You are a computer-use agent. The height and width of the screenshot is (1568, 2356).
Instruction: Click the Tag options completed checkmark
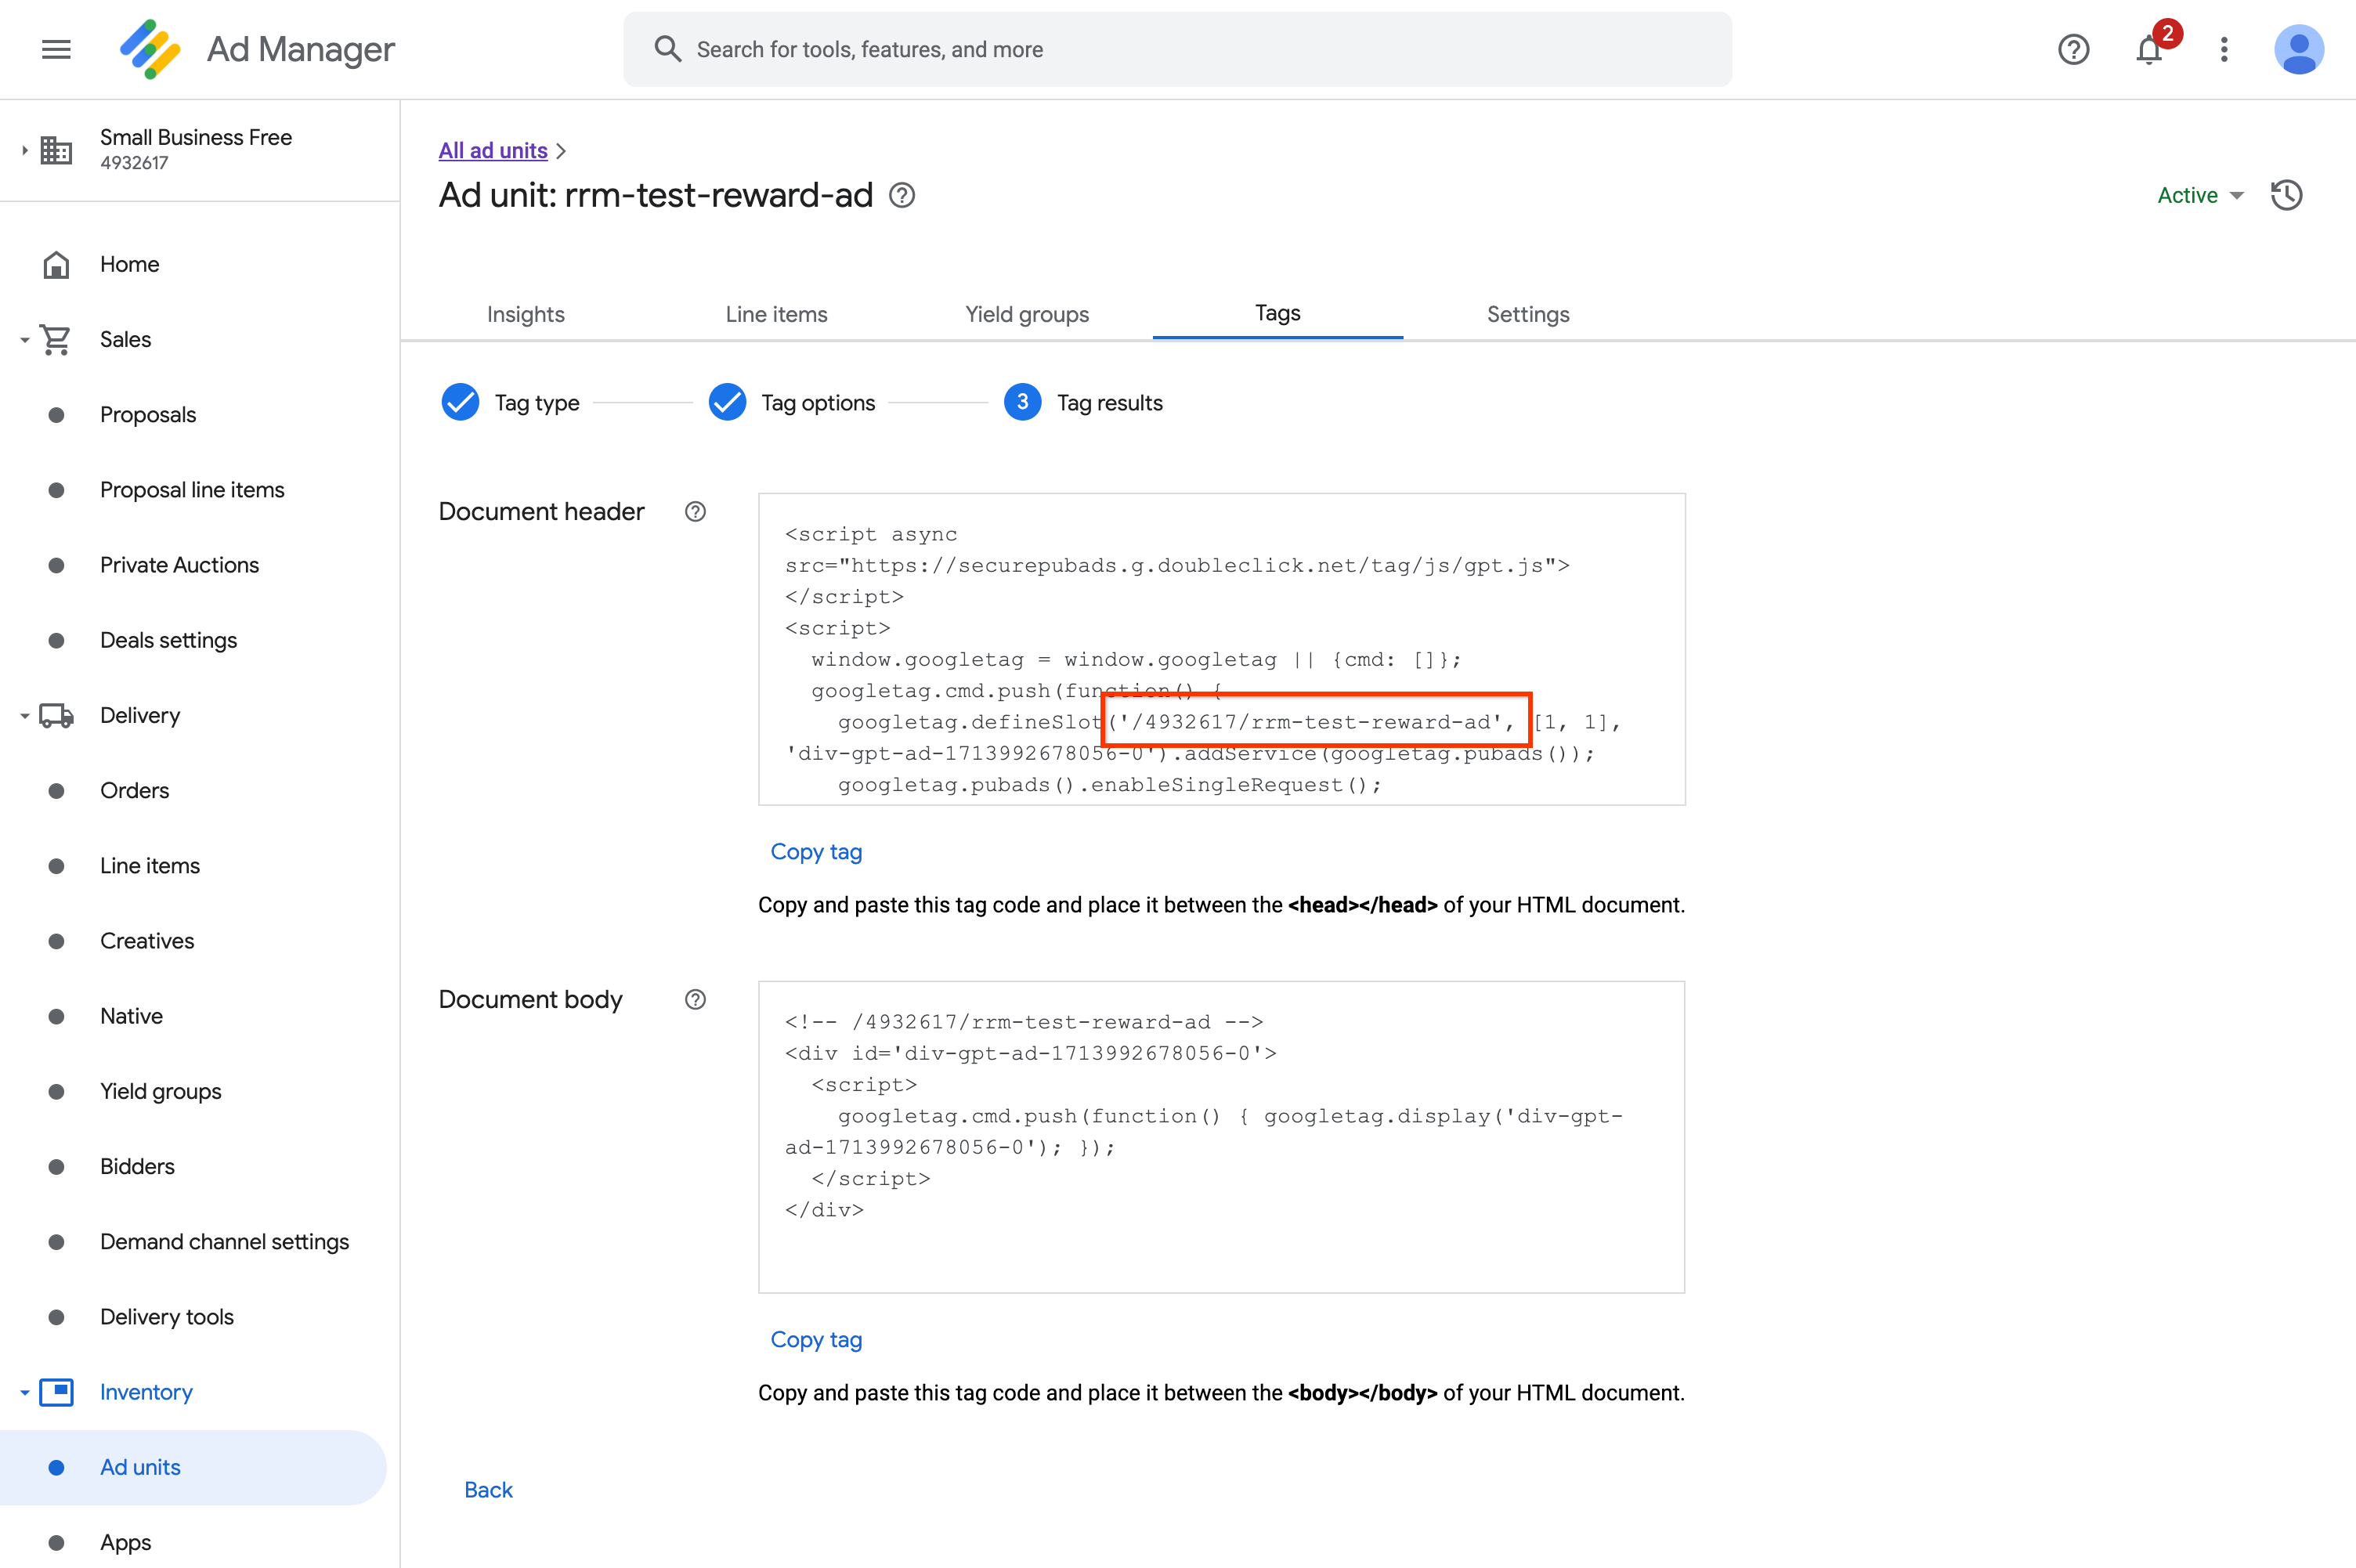tap(727, 402)
